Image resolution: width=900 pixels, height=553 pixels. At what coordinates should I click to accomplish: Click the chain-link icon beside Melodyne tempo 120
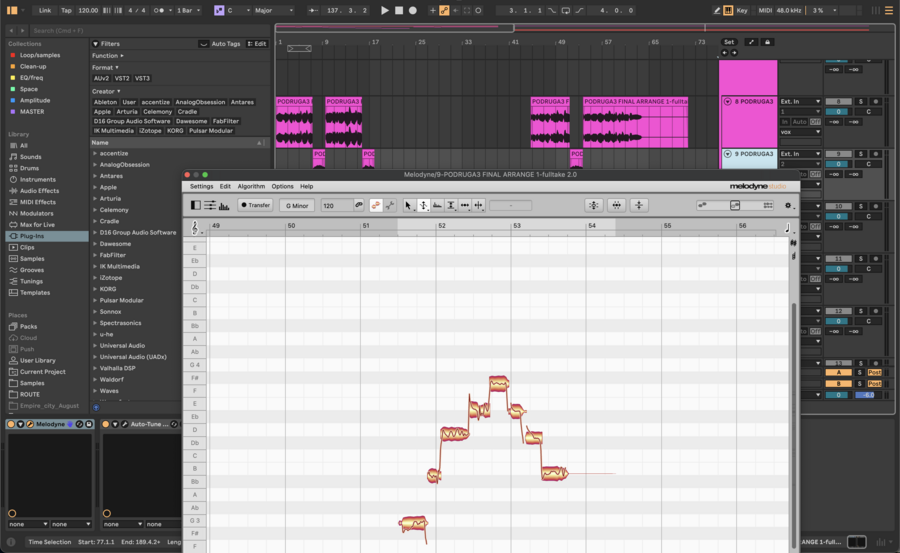[x=359, y=205]
